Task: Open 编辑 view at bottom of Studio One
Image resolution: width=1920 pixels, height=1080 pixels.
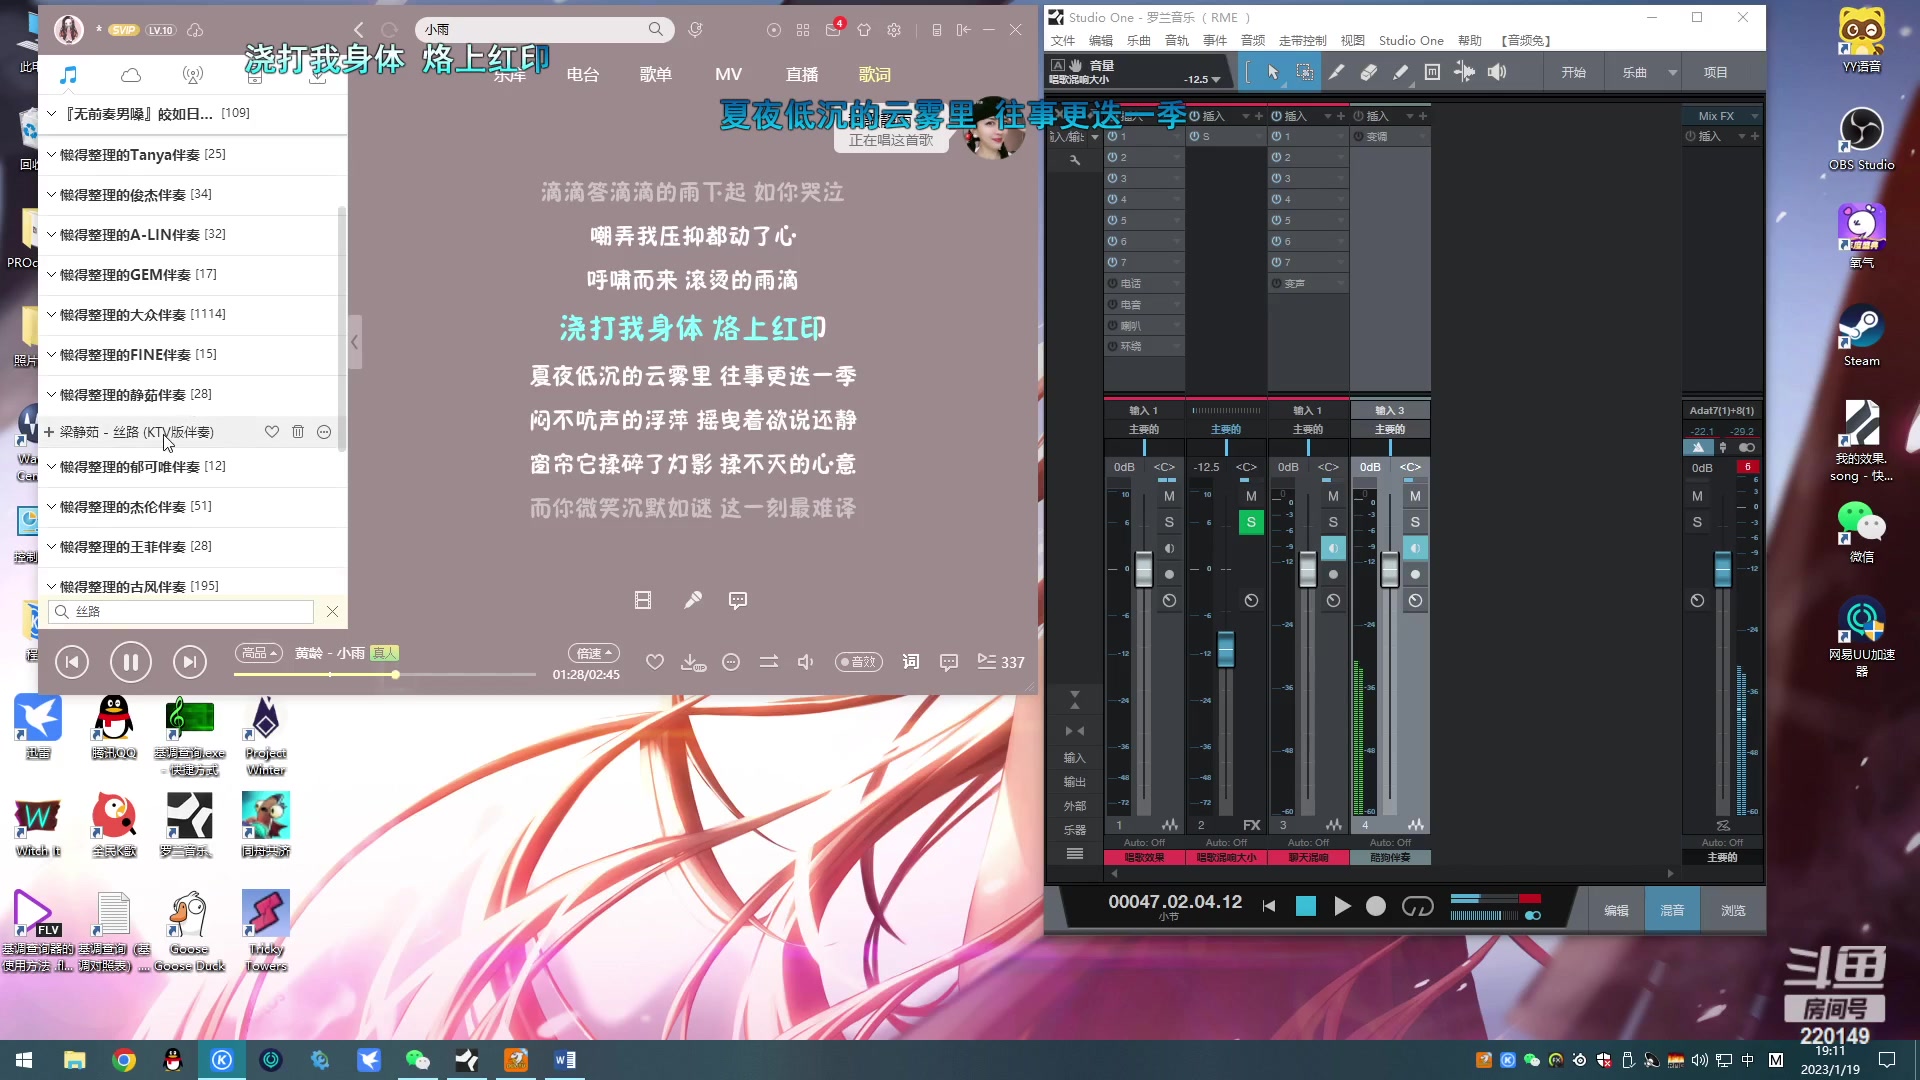Action: (x=1616, y=910)
